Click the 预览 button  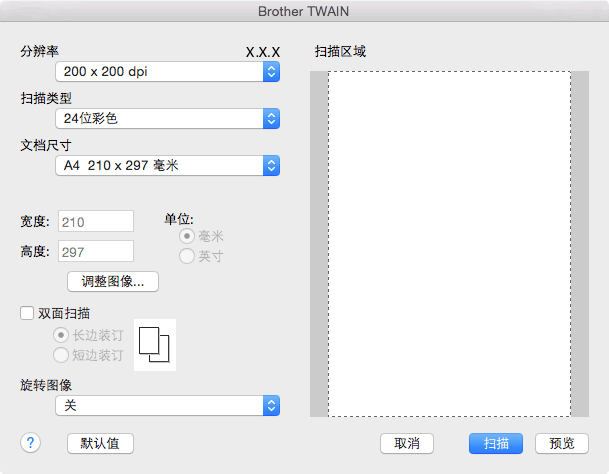coord(562,443)
